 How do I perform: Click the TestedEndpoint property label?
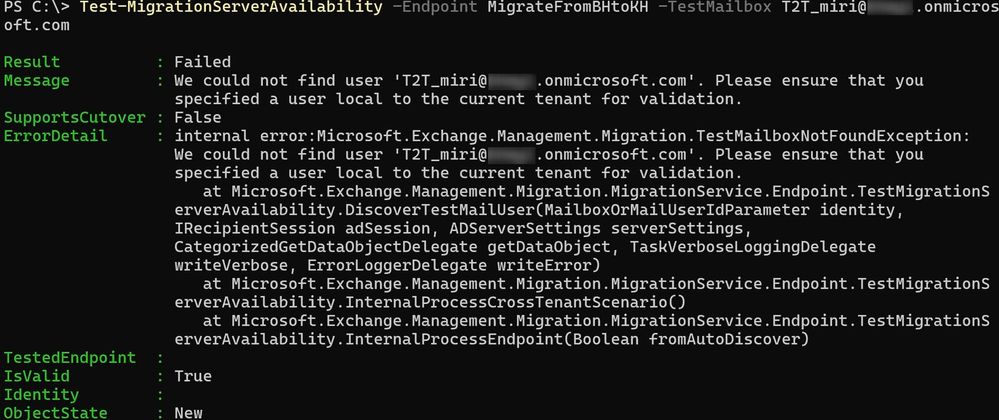(69, 358)
